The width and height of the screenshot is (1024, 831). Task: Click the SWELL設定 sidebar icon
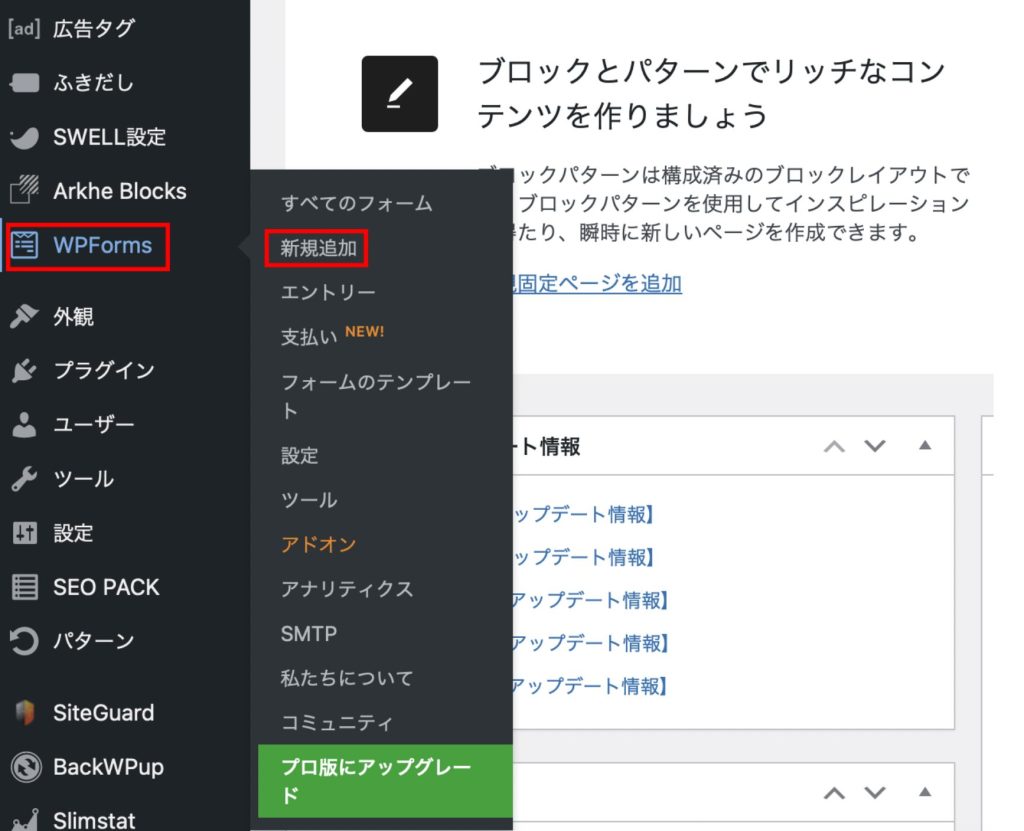coord(24,137)
